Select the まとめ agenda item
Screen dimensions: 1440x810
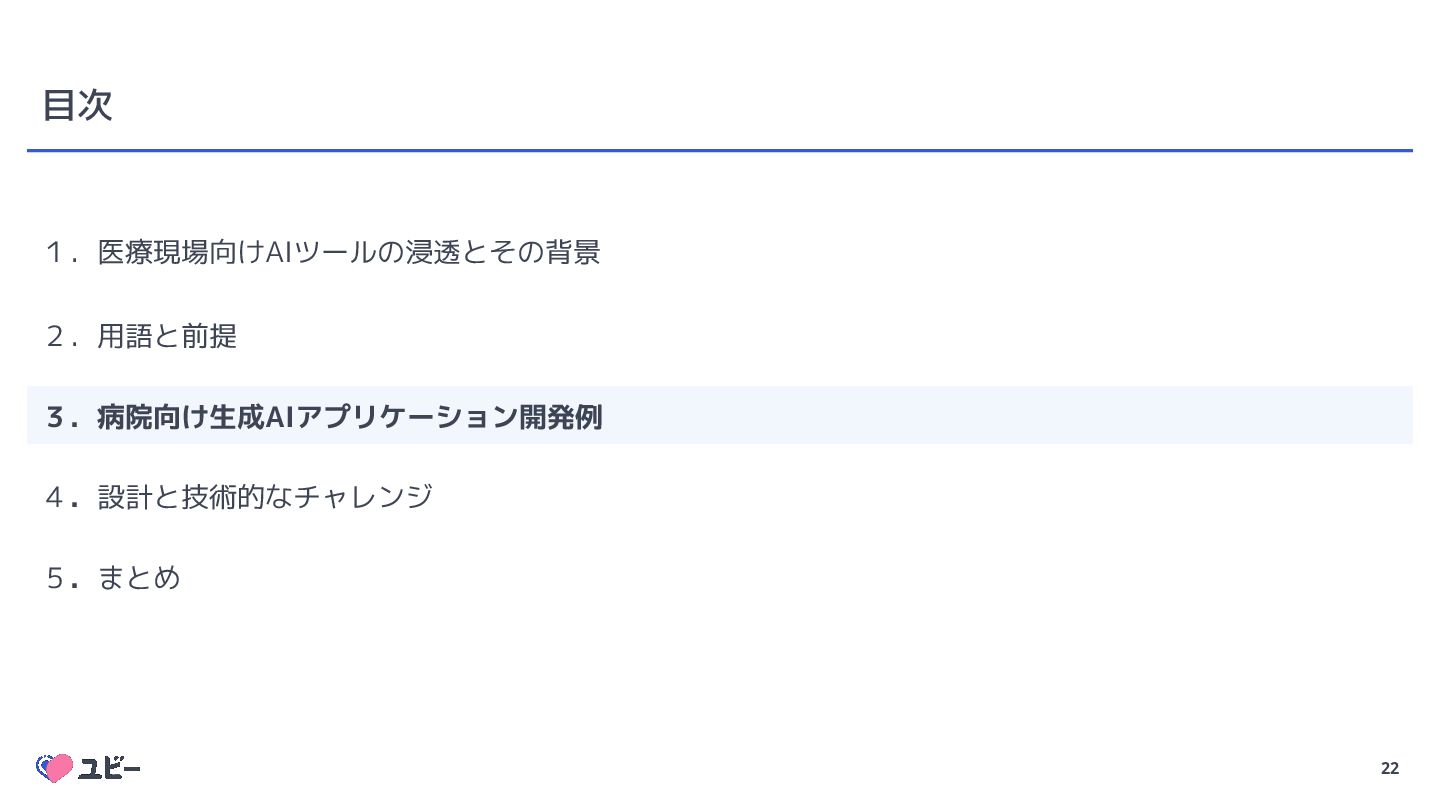[139, 578]
